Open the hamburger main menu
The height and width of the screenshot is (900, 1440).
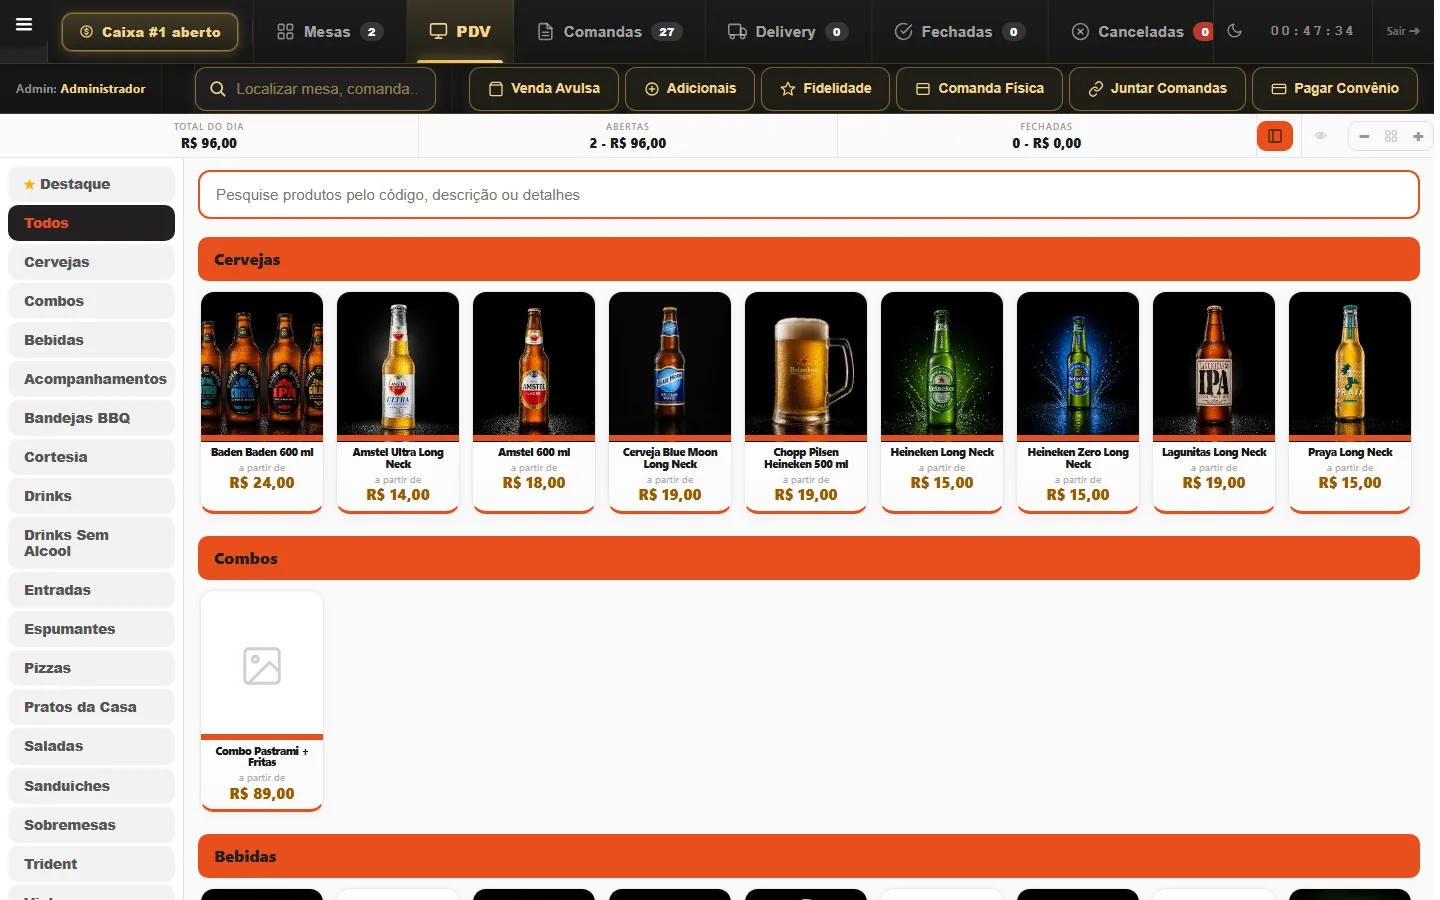(24, 25)
